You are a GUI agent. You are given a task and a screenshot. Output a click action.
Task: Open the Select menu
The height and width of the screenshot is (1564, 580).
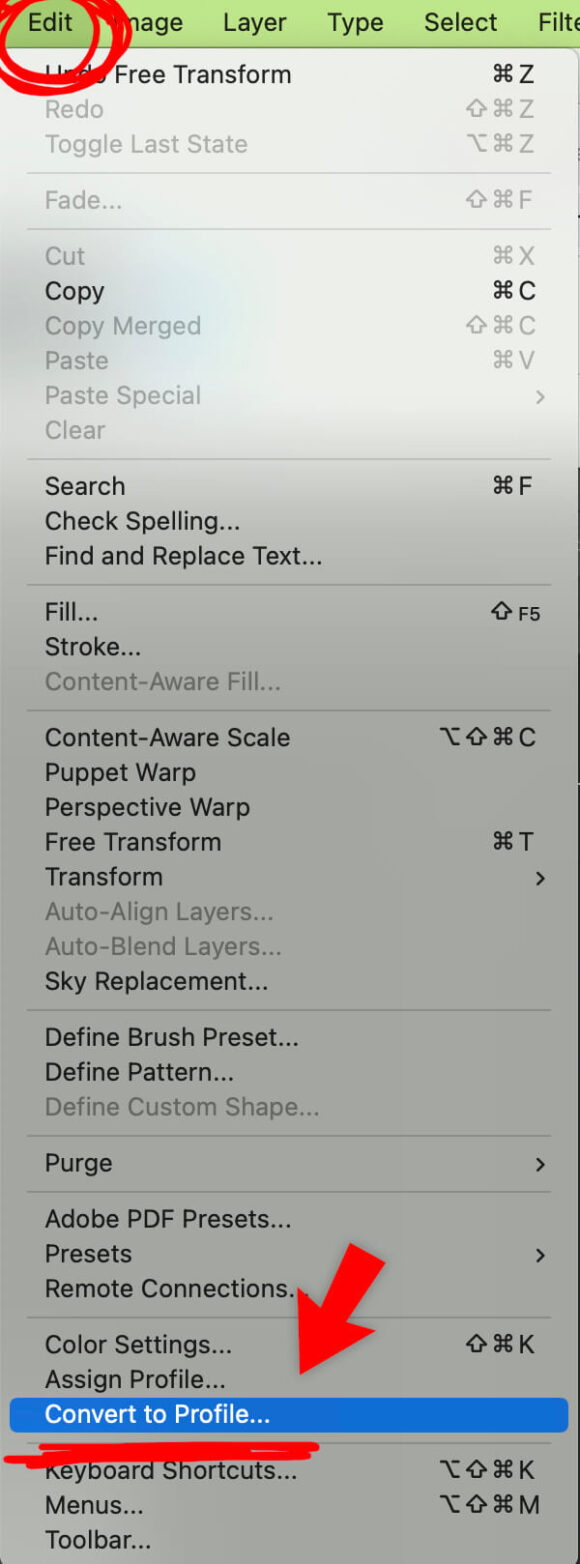pos(460,22)
